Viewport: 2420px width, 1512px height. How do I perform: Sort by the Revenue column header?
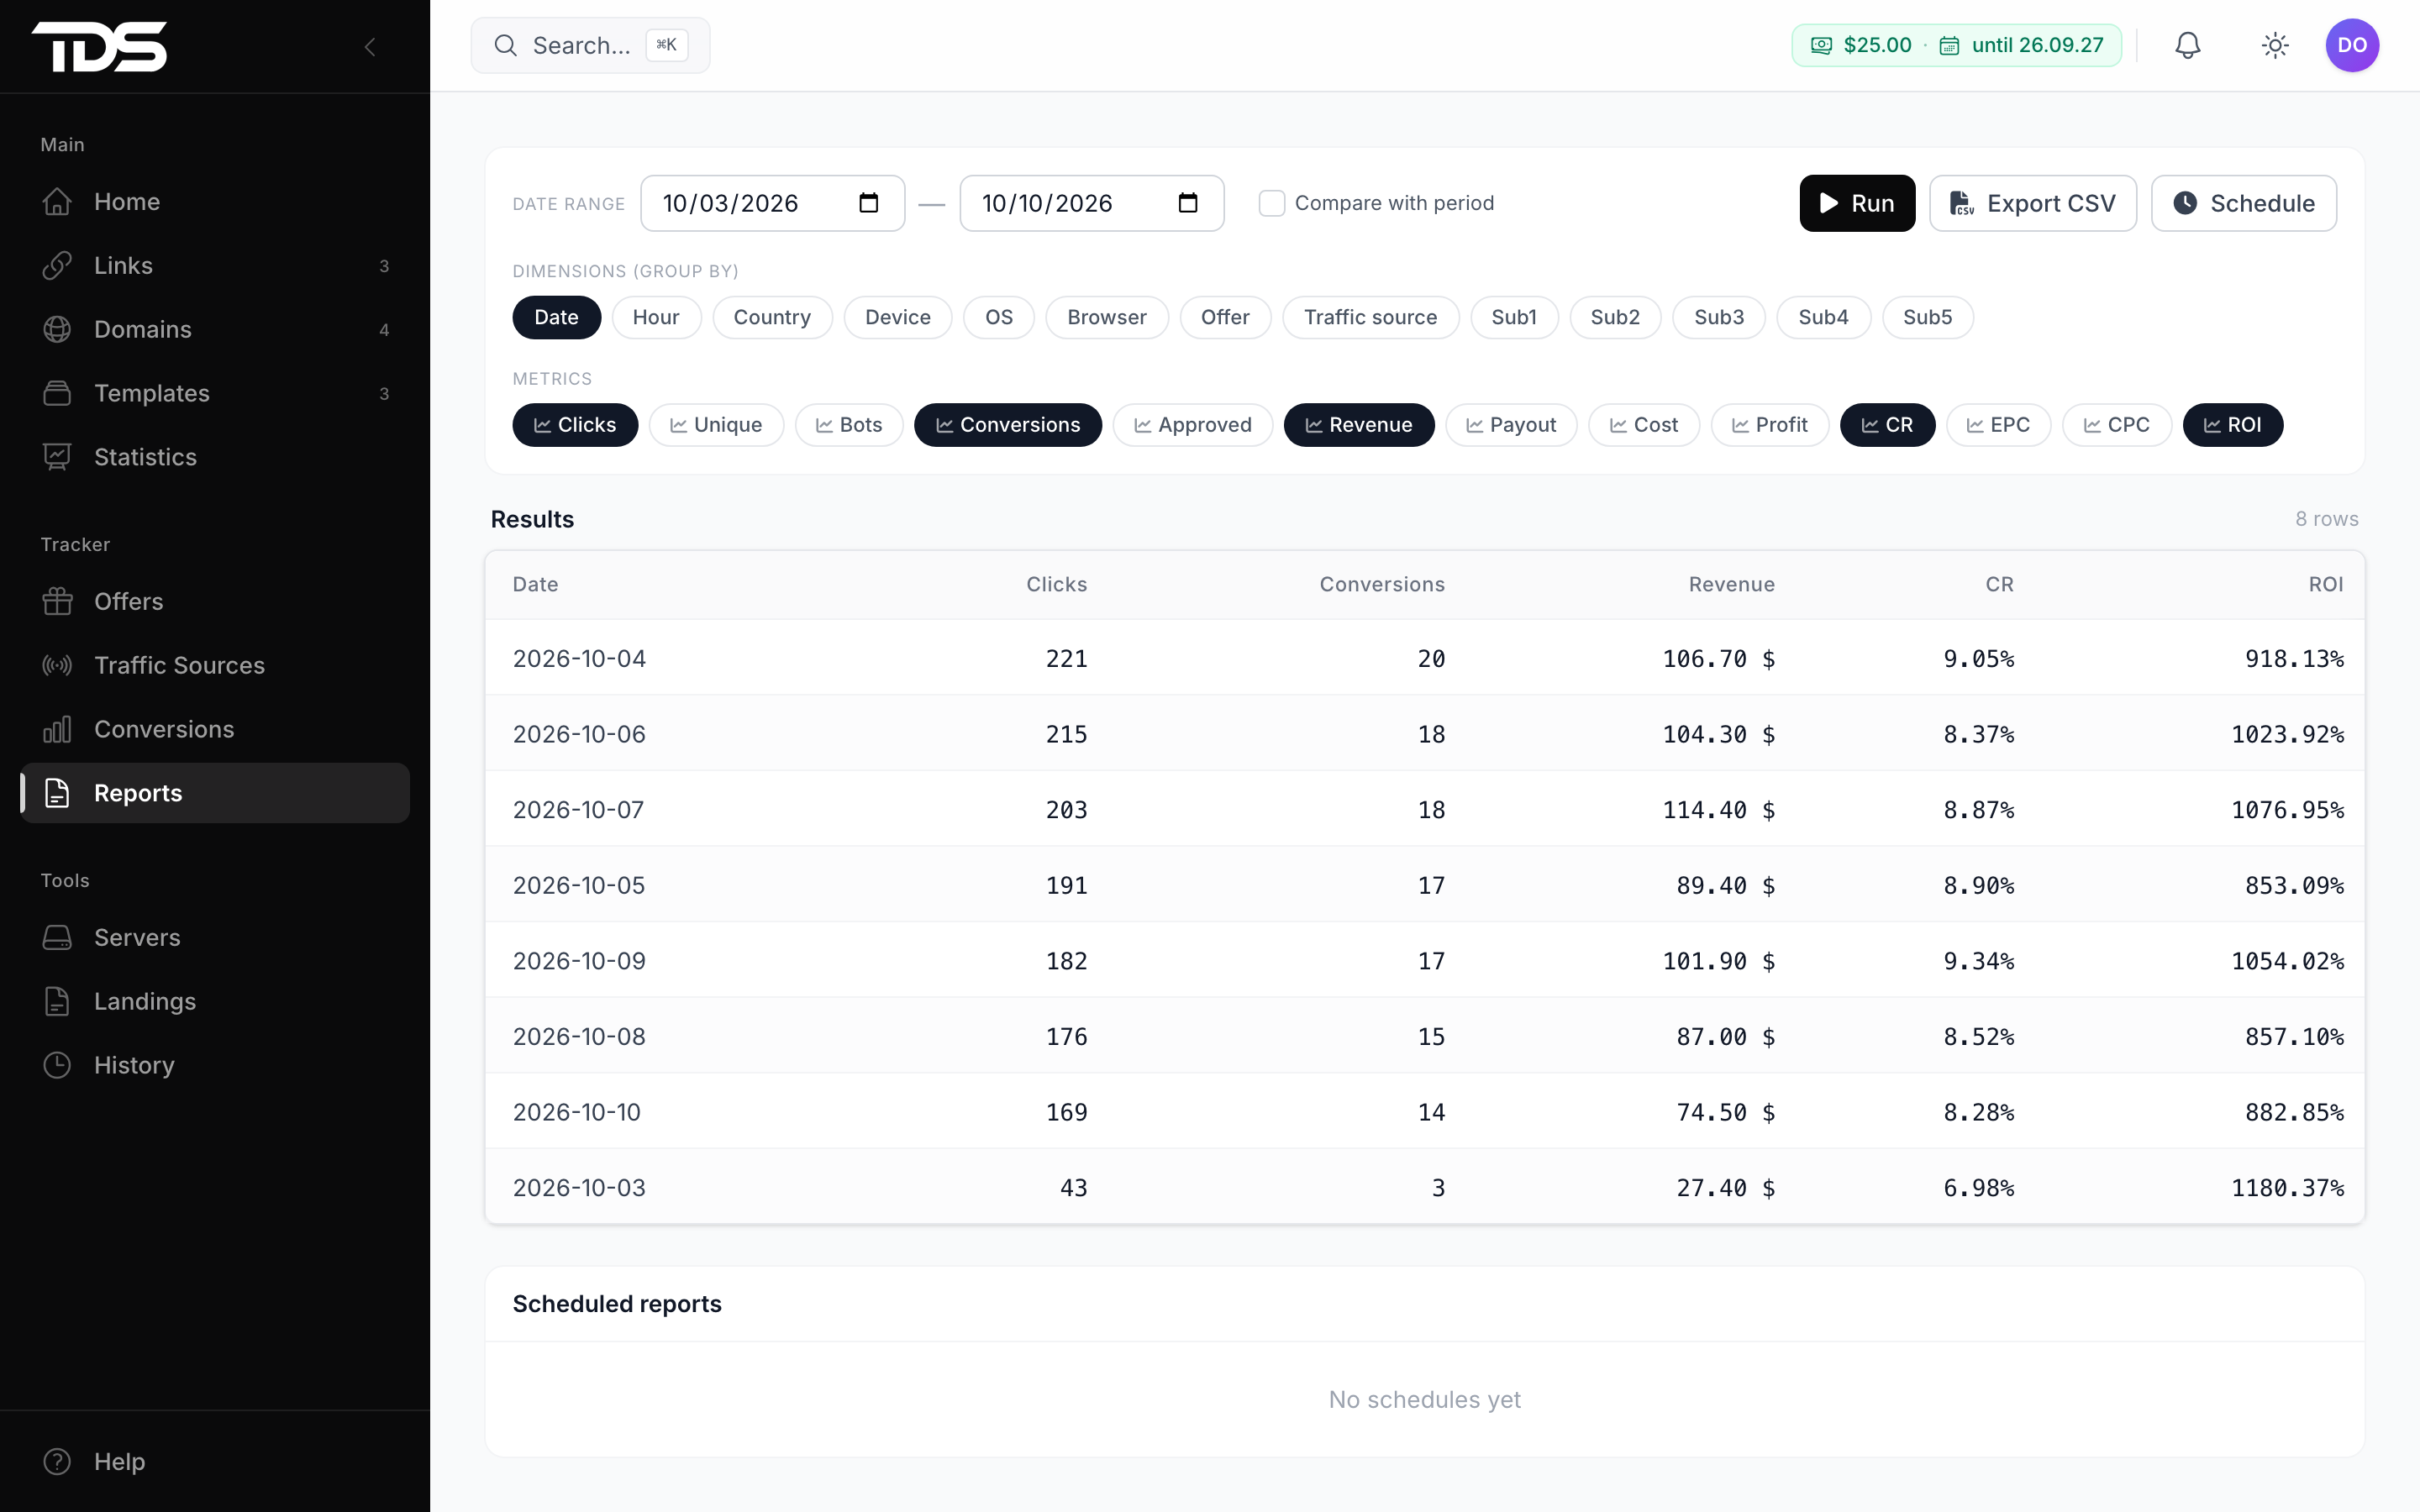click(1731, 584)
